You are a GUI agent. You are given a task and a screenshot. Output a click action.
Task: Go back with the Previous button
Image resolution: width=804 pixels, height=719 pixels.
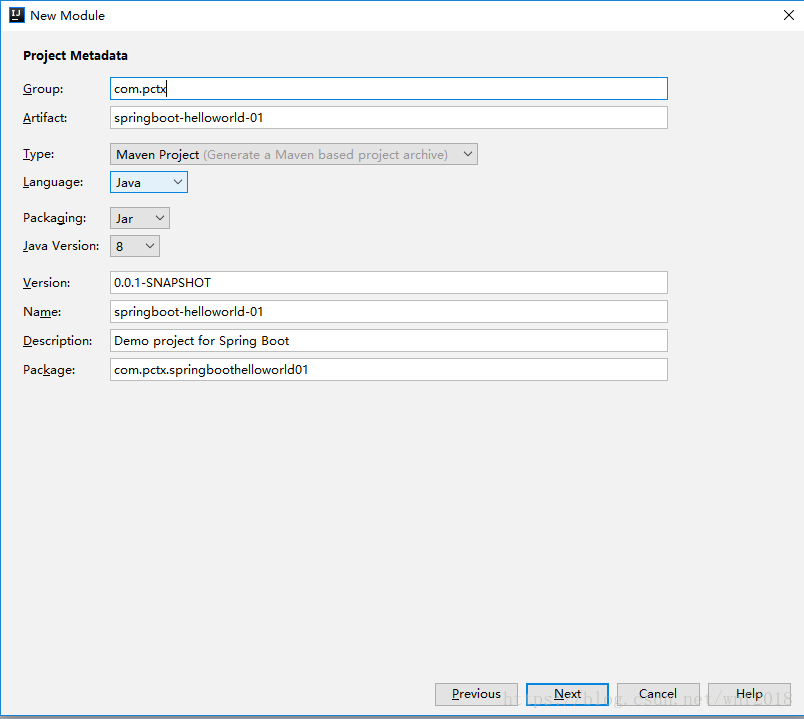click(x=476, y=694)
